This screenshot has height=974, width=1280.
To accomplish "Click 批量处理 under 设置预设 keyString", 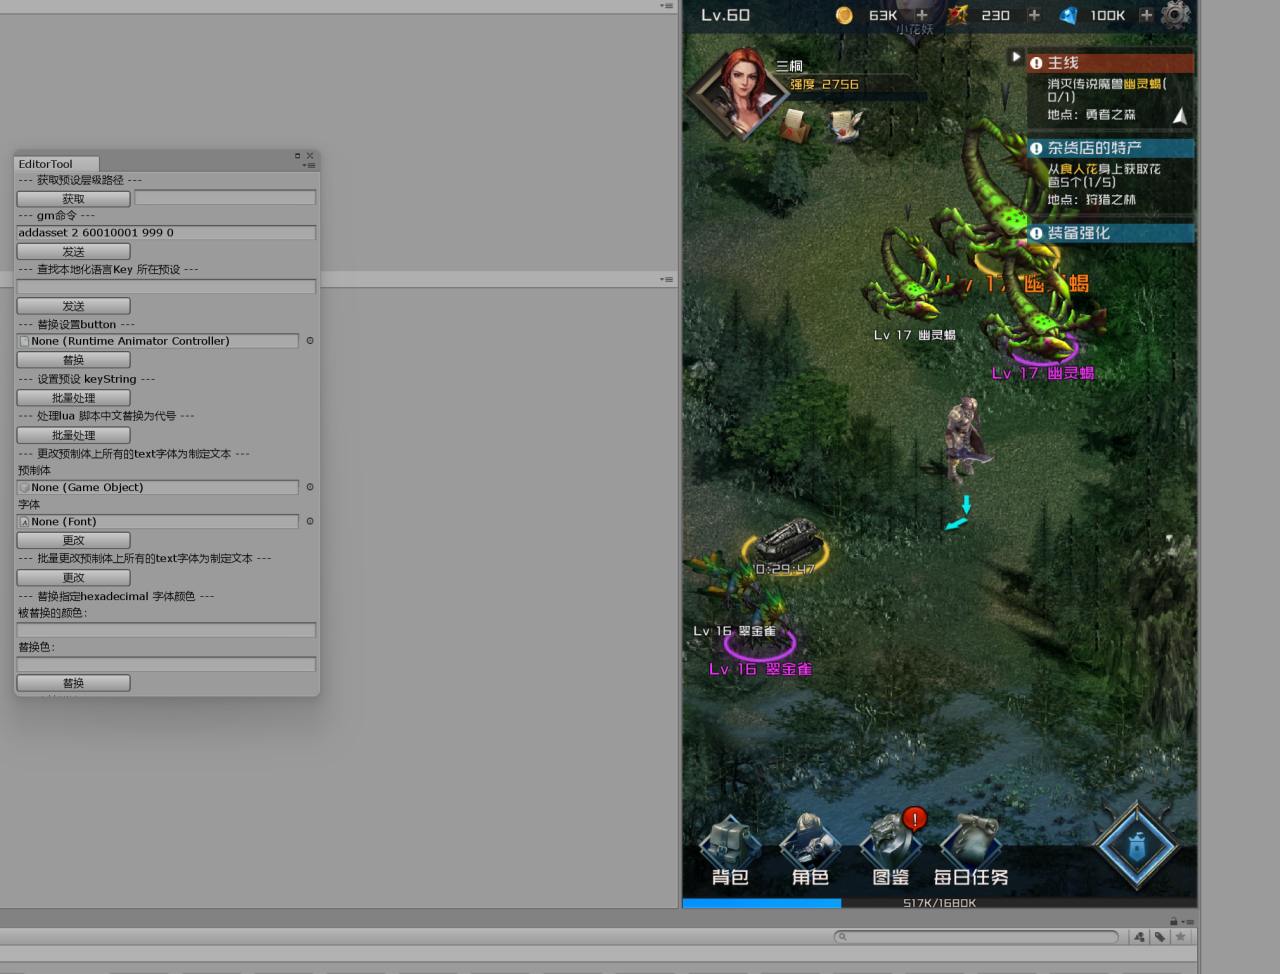I will [x=73, y=398].
